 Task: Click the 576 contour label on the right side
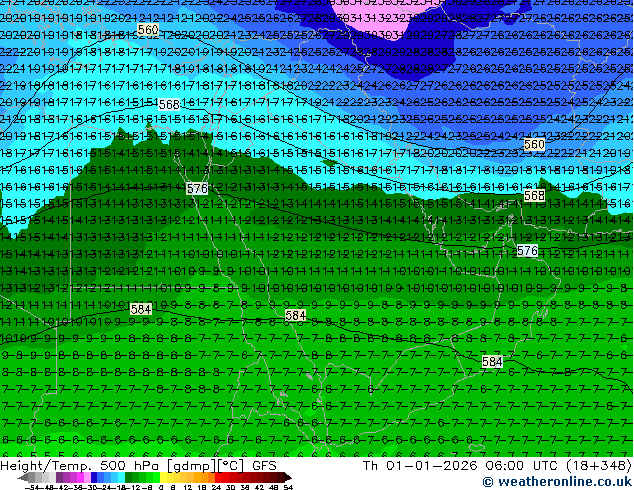527,251
